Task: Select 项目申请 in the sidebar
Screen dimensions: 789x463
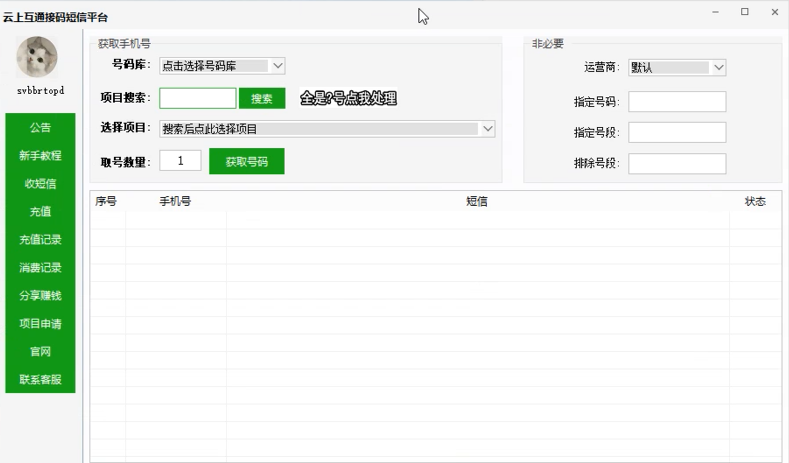Action: pyautogui.click(x=40, y=324)
